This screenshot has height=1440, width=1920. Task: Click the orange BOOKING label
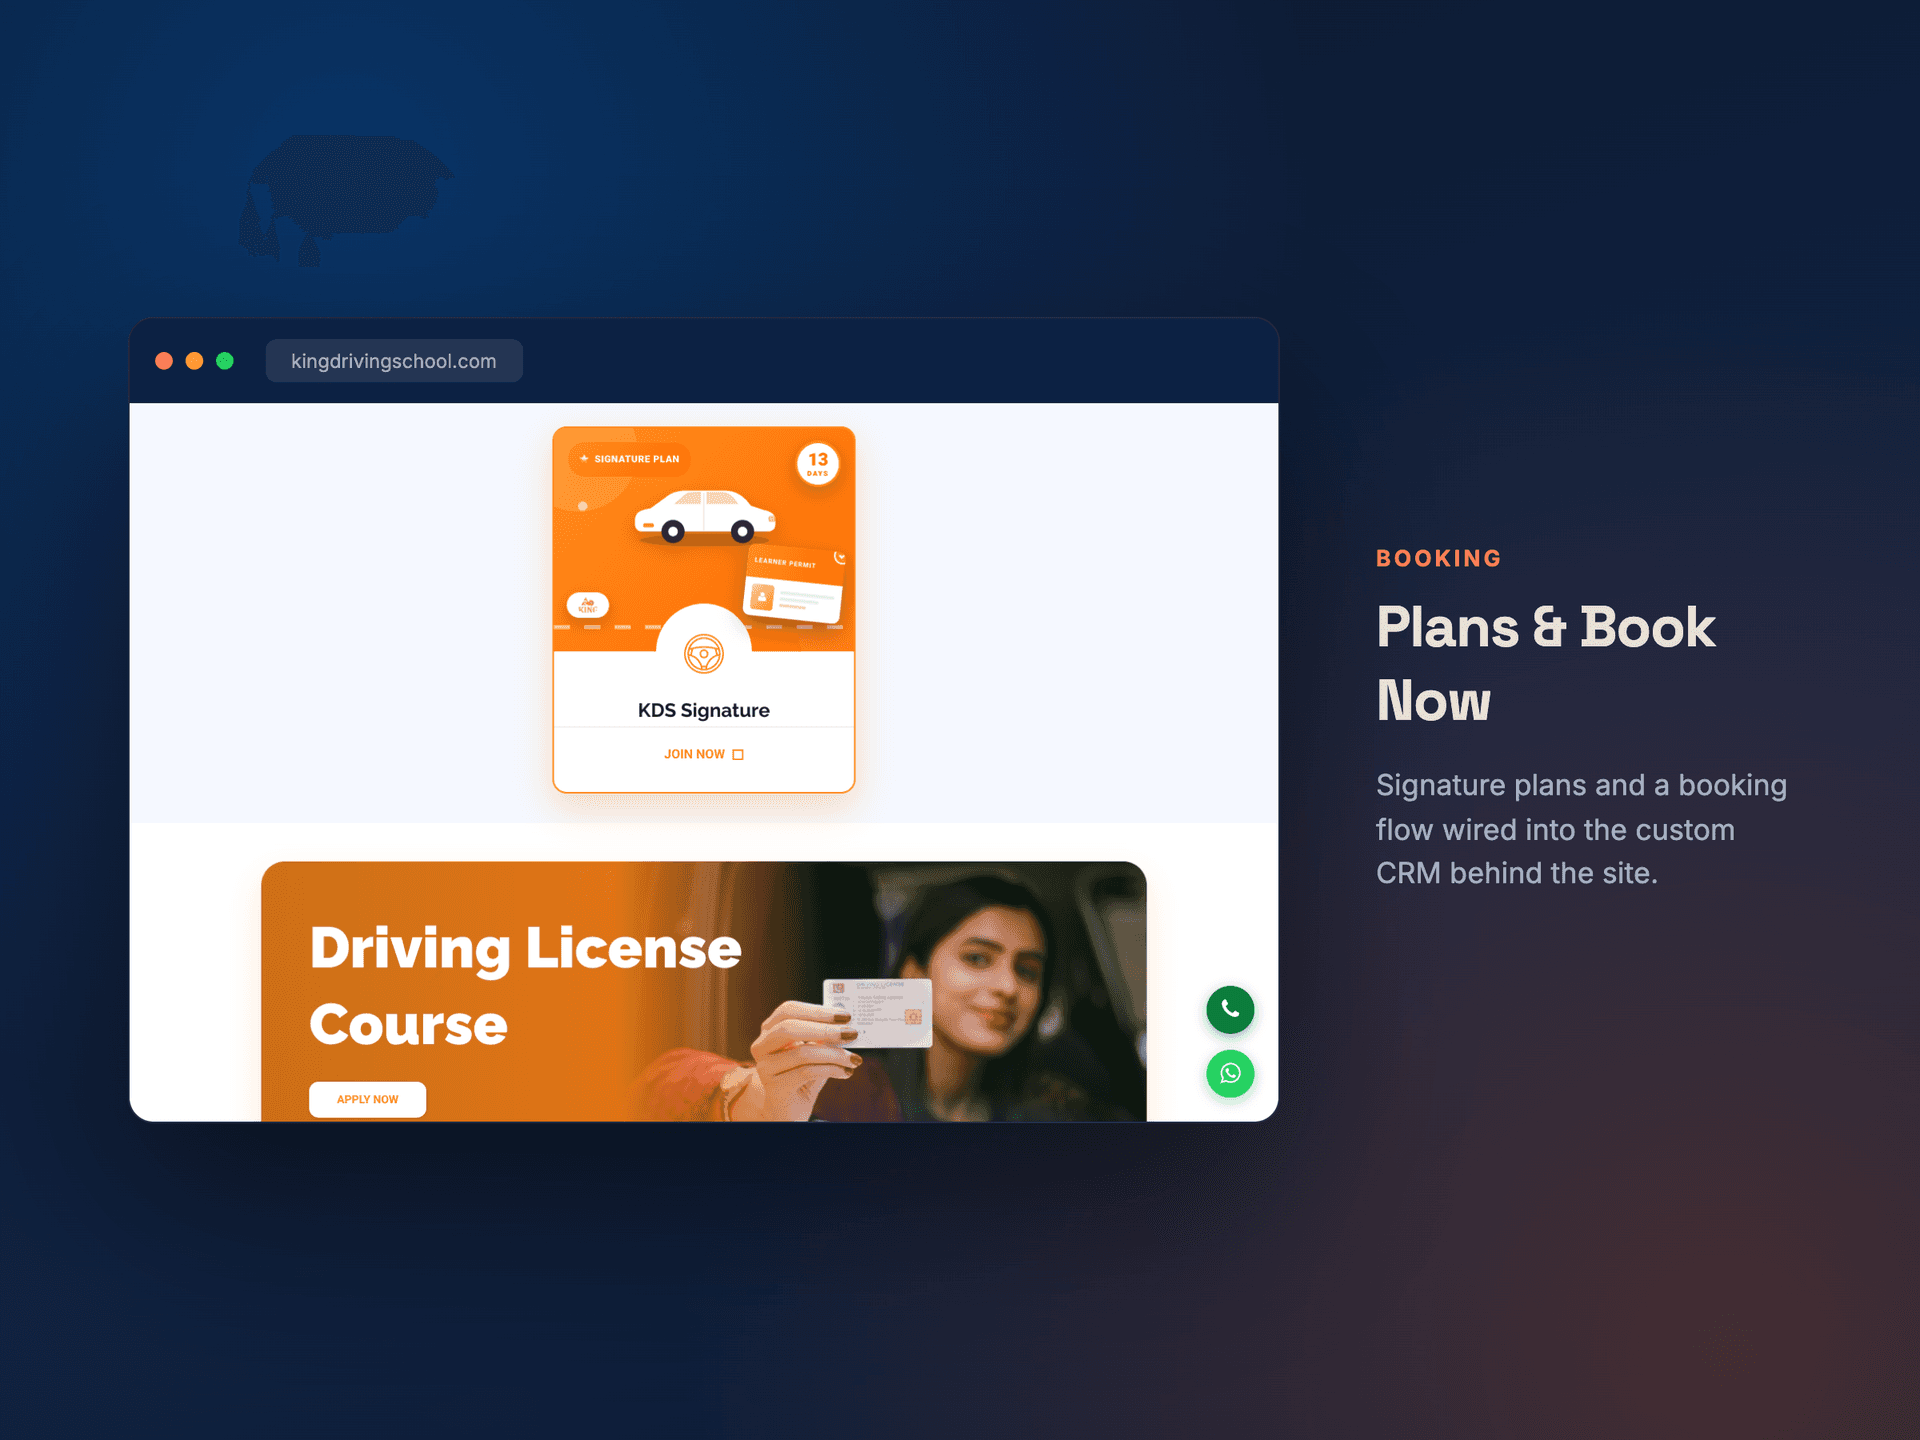tap(1439, 558)
